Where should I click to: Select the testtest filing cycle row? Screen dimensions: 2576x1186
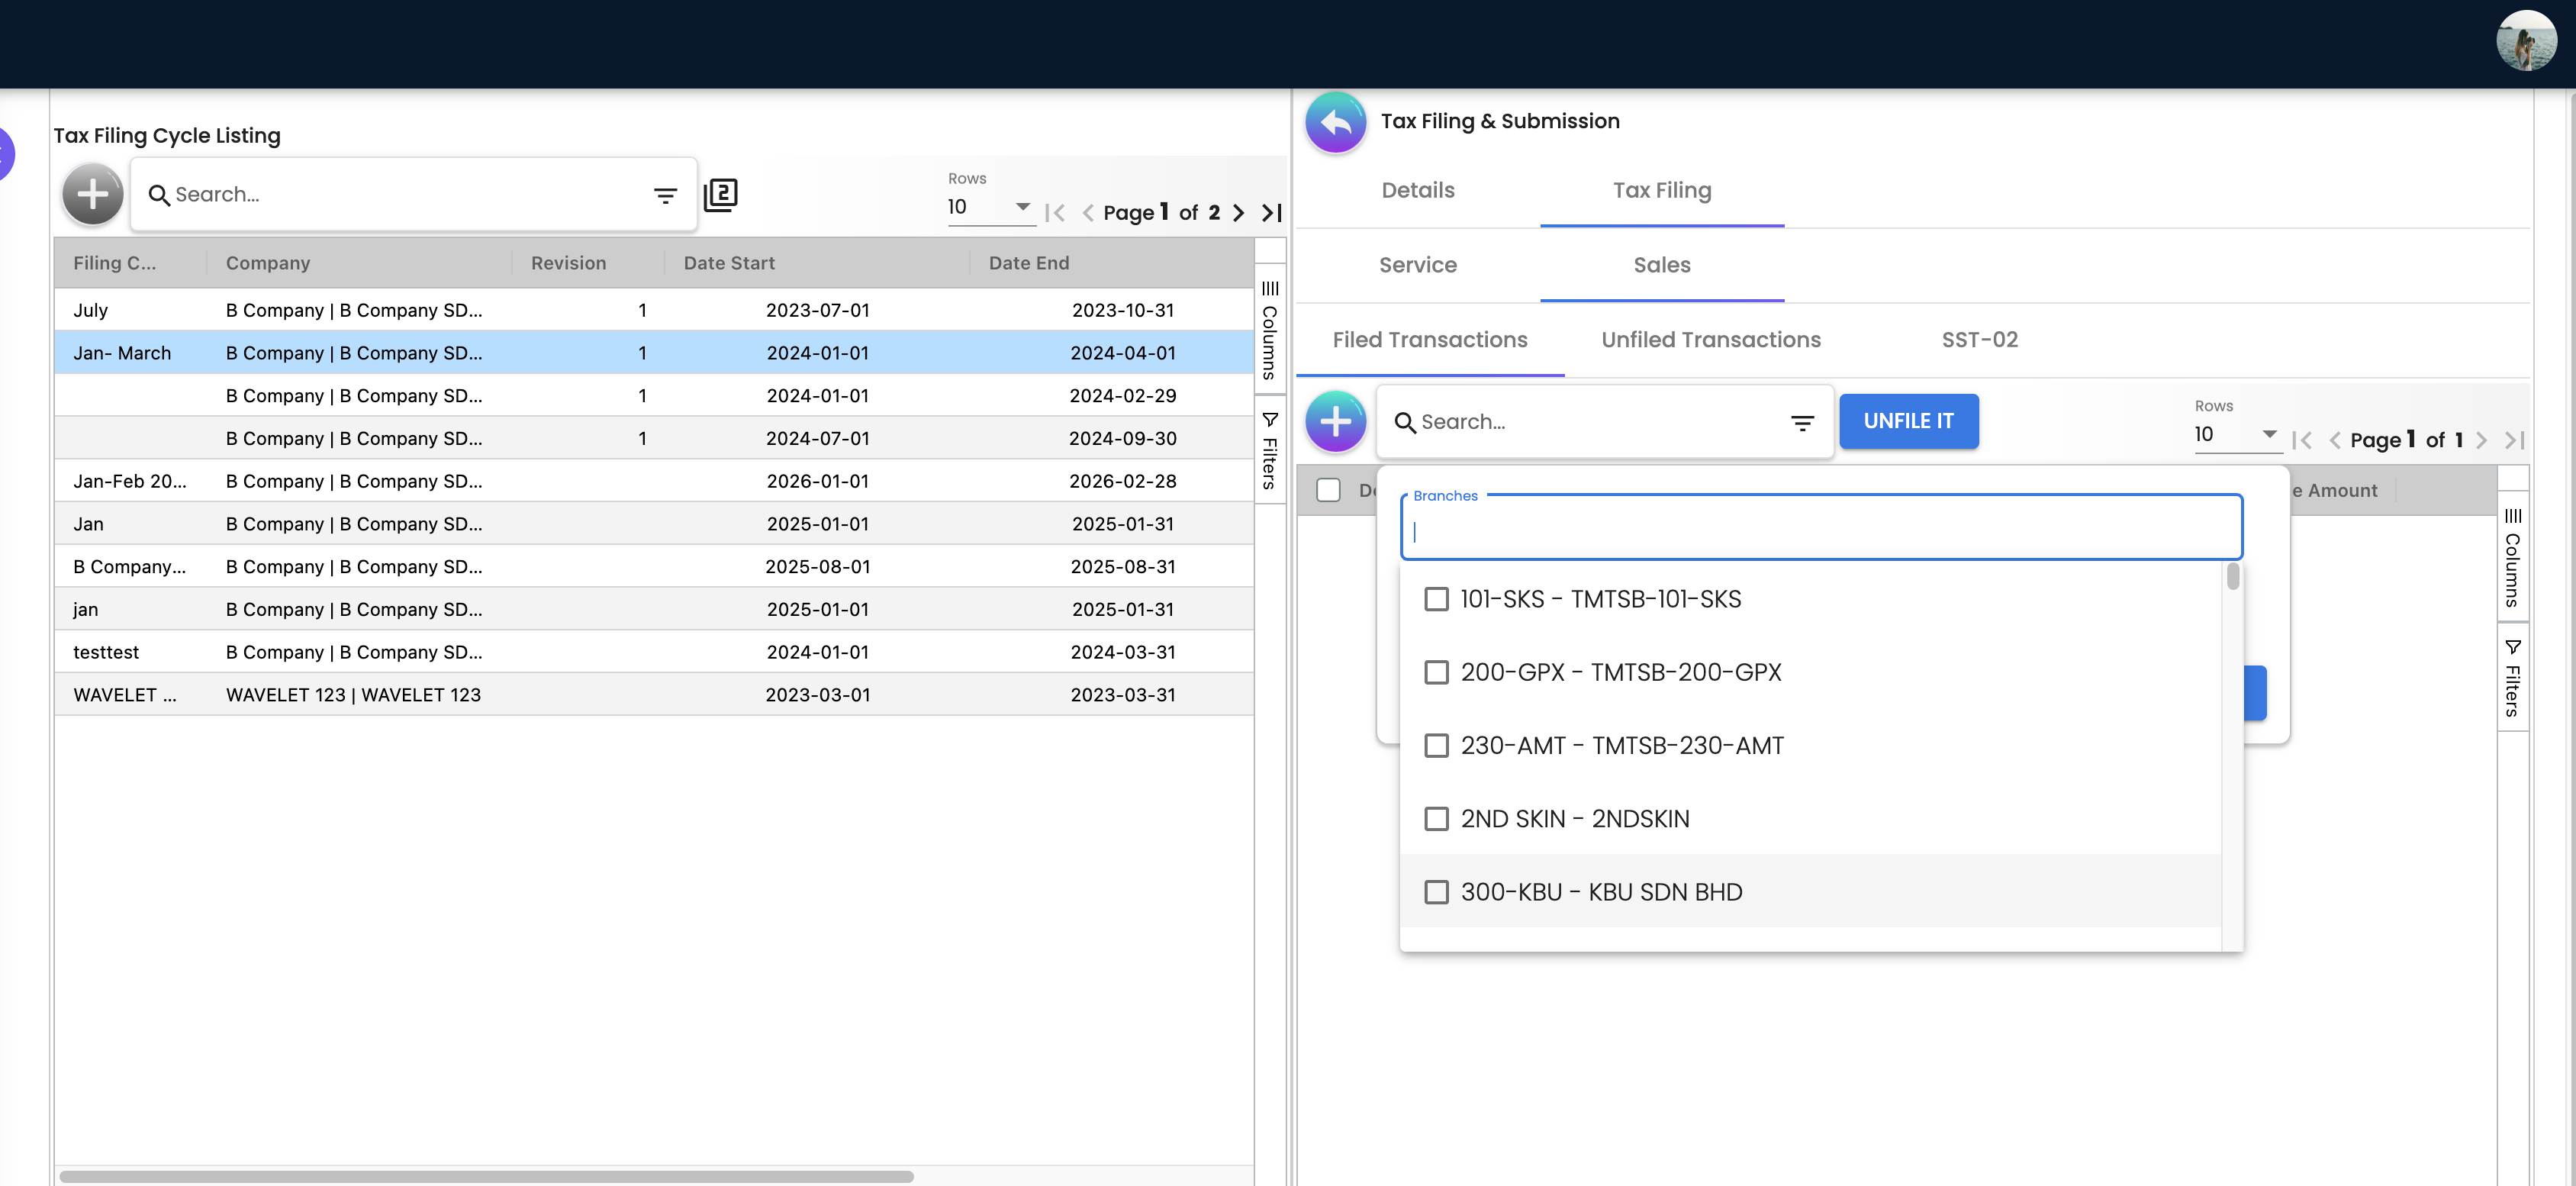tap(654, 652)
